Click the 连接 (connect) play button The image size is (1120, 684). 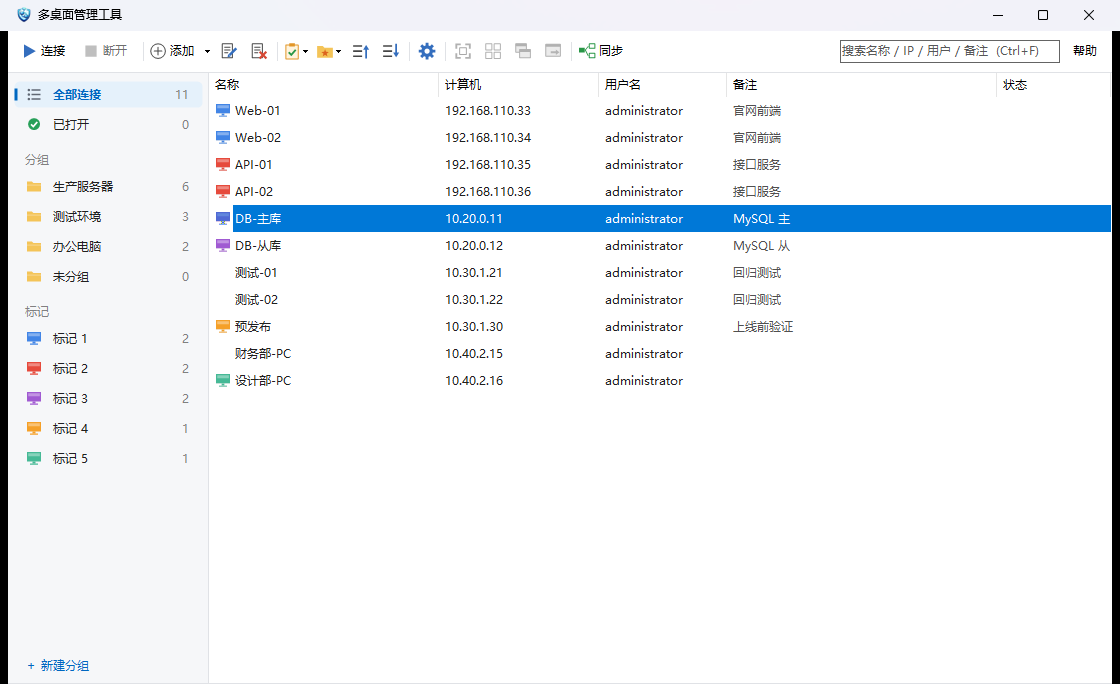(44, 51)
